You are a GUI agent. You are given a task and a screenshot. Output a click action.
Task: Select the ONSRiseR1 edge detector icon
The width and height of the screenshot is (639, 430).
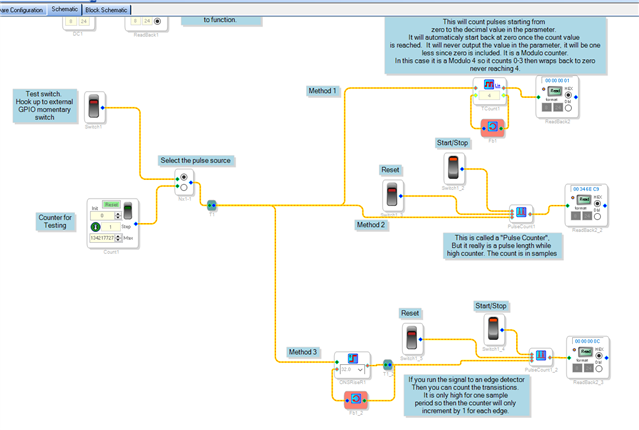[353, 359]
